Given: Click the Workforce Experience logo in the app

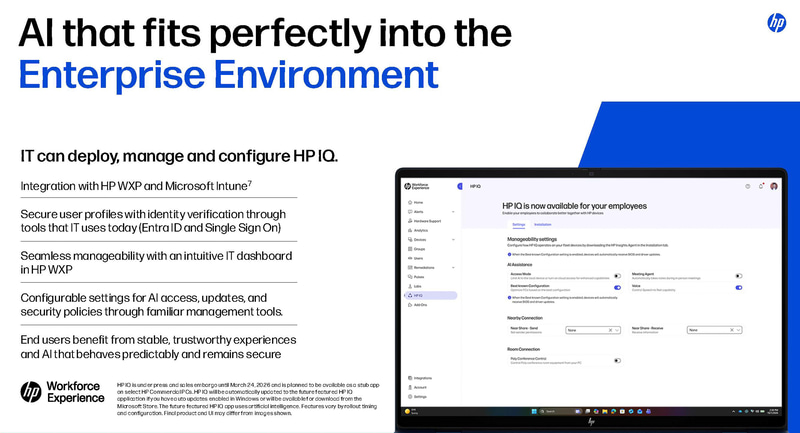Looking at the screenshot, I should 417,186.
